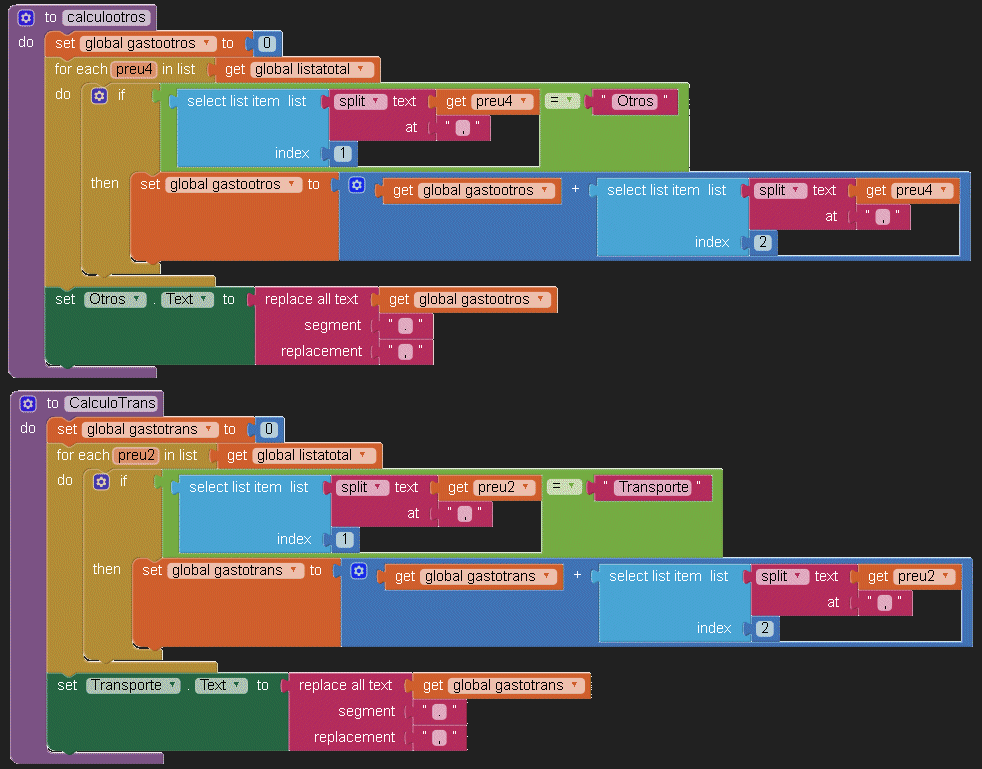Screen dimensions: 982x769
Task: Select the replace all text block for gastotrans
Action: [x=345, y=685]
